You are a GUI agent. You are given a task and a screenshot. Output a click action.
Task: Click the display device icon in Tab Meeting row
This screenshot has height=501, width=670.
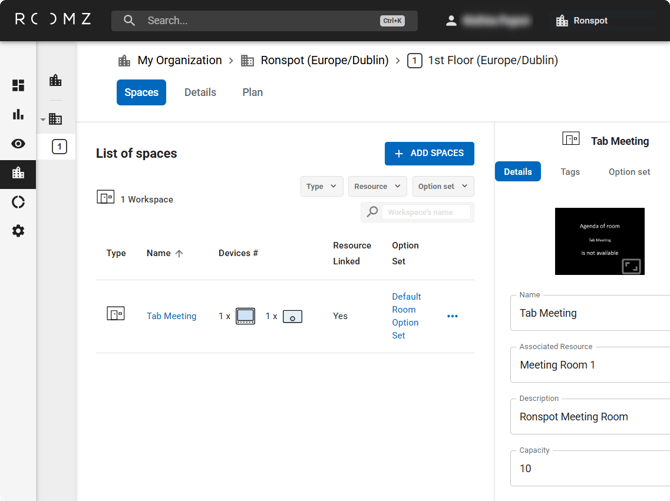click(x=245, y=316)
